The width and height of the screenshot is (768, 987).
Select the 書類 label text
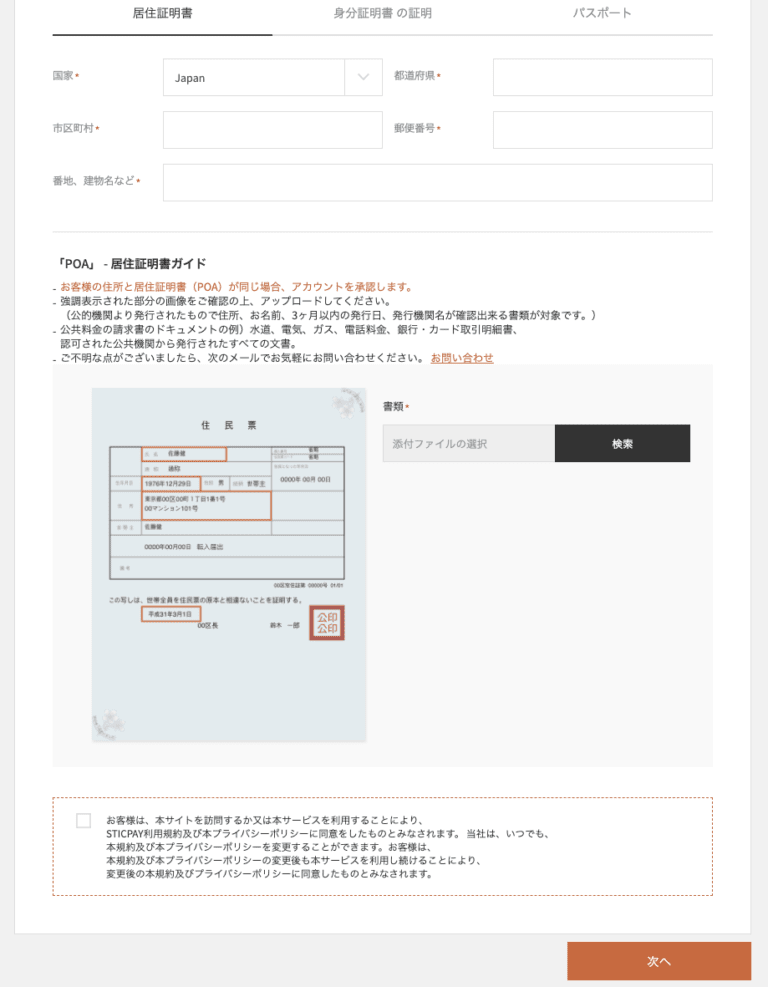(x=393, y=407)
